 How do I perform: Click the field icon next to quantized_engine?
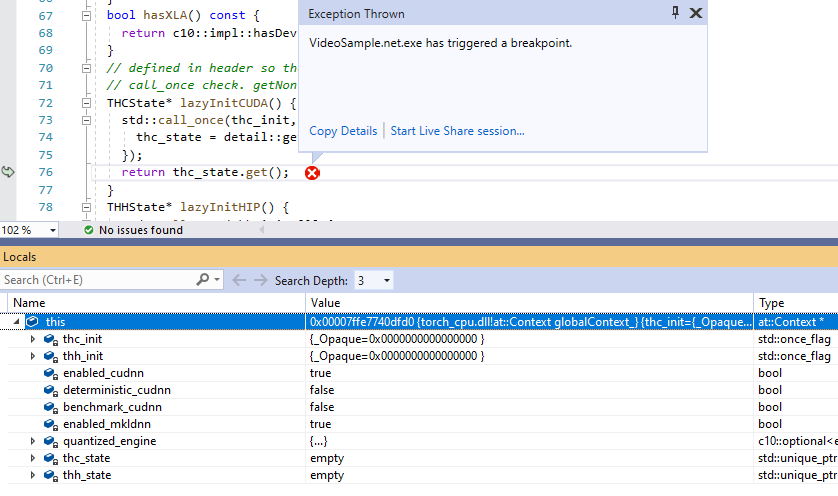51,441
